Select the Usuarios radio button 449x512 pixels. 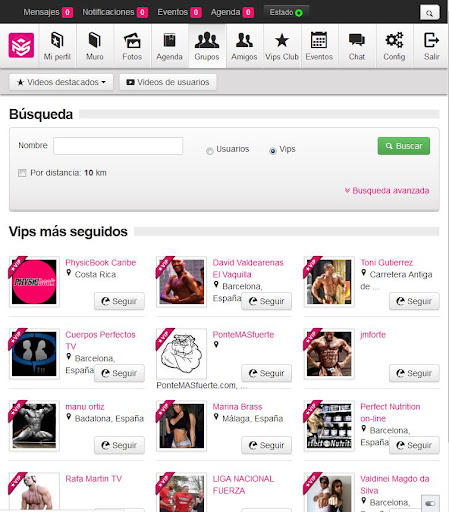point(210,151)
